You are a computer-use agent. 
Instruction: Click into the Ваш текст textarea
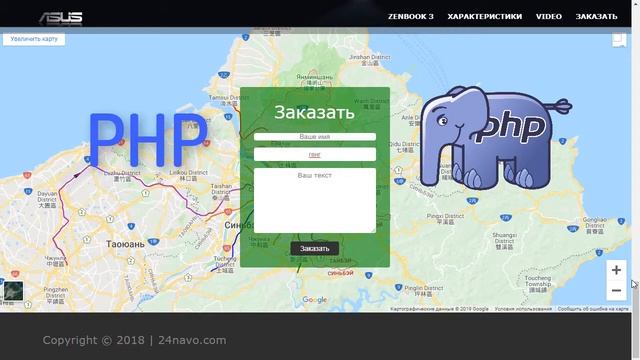click(x=315, y=200)
